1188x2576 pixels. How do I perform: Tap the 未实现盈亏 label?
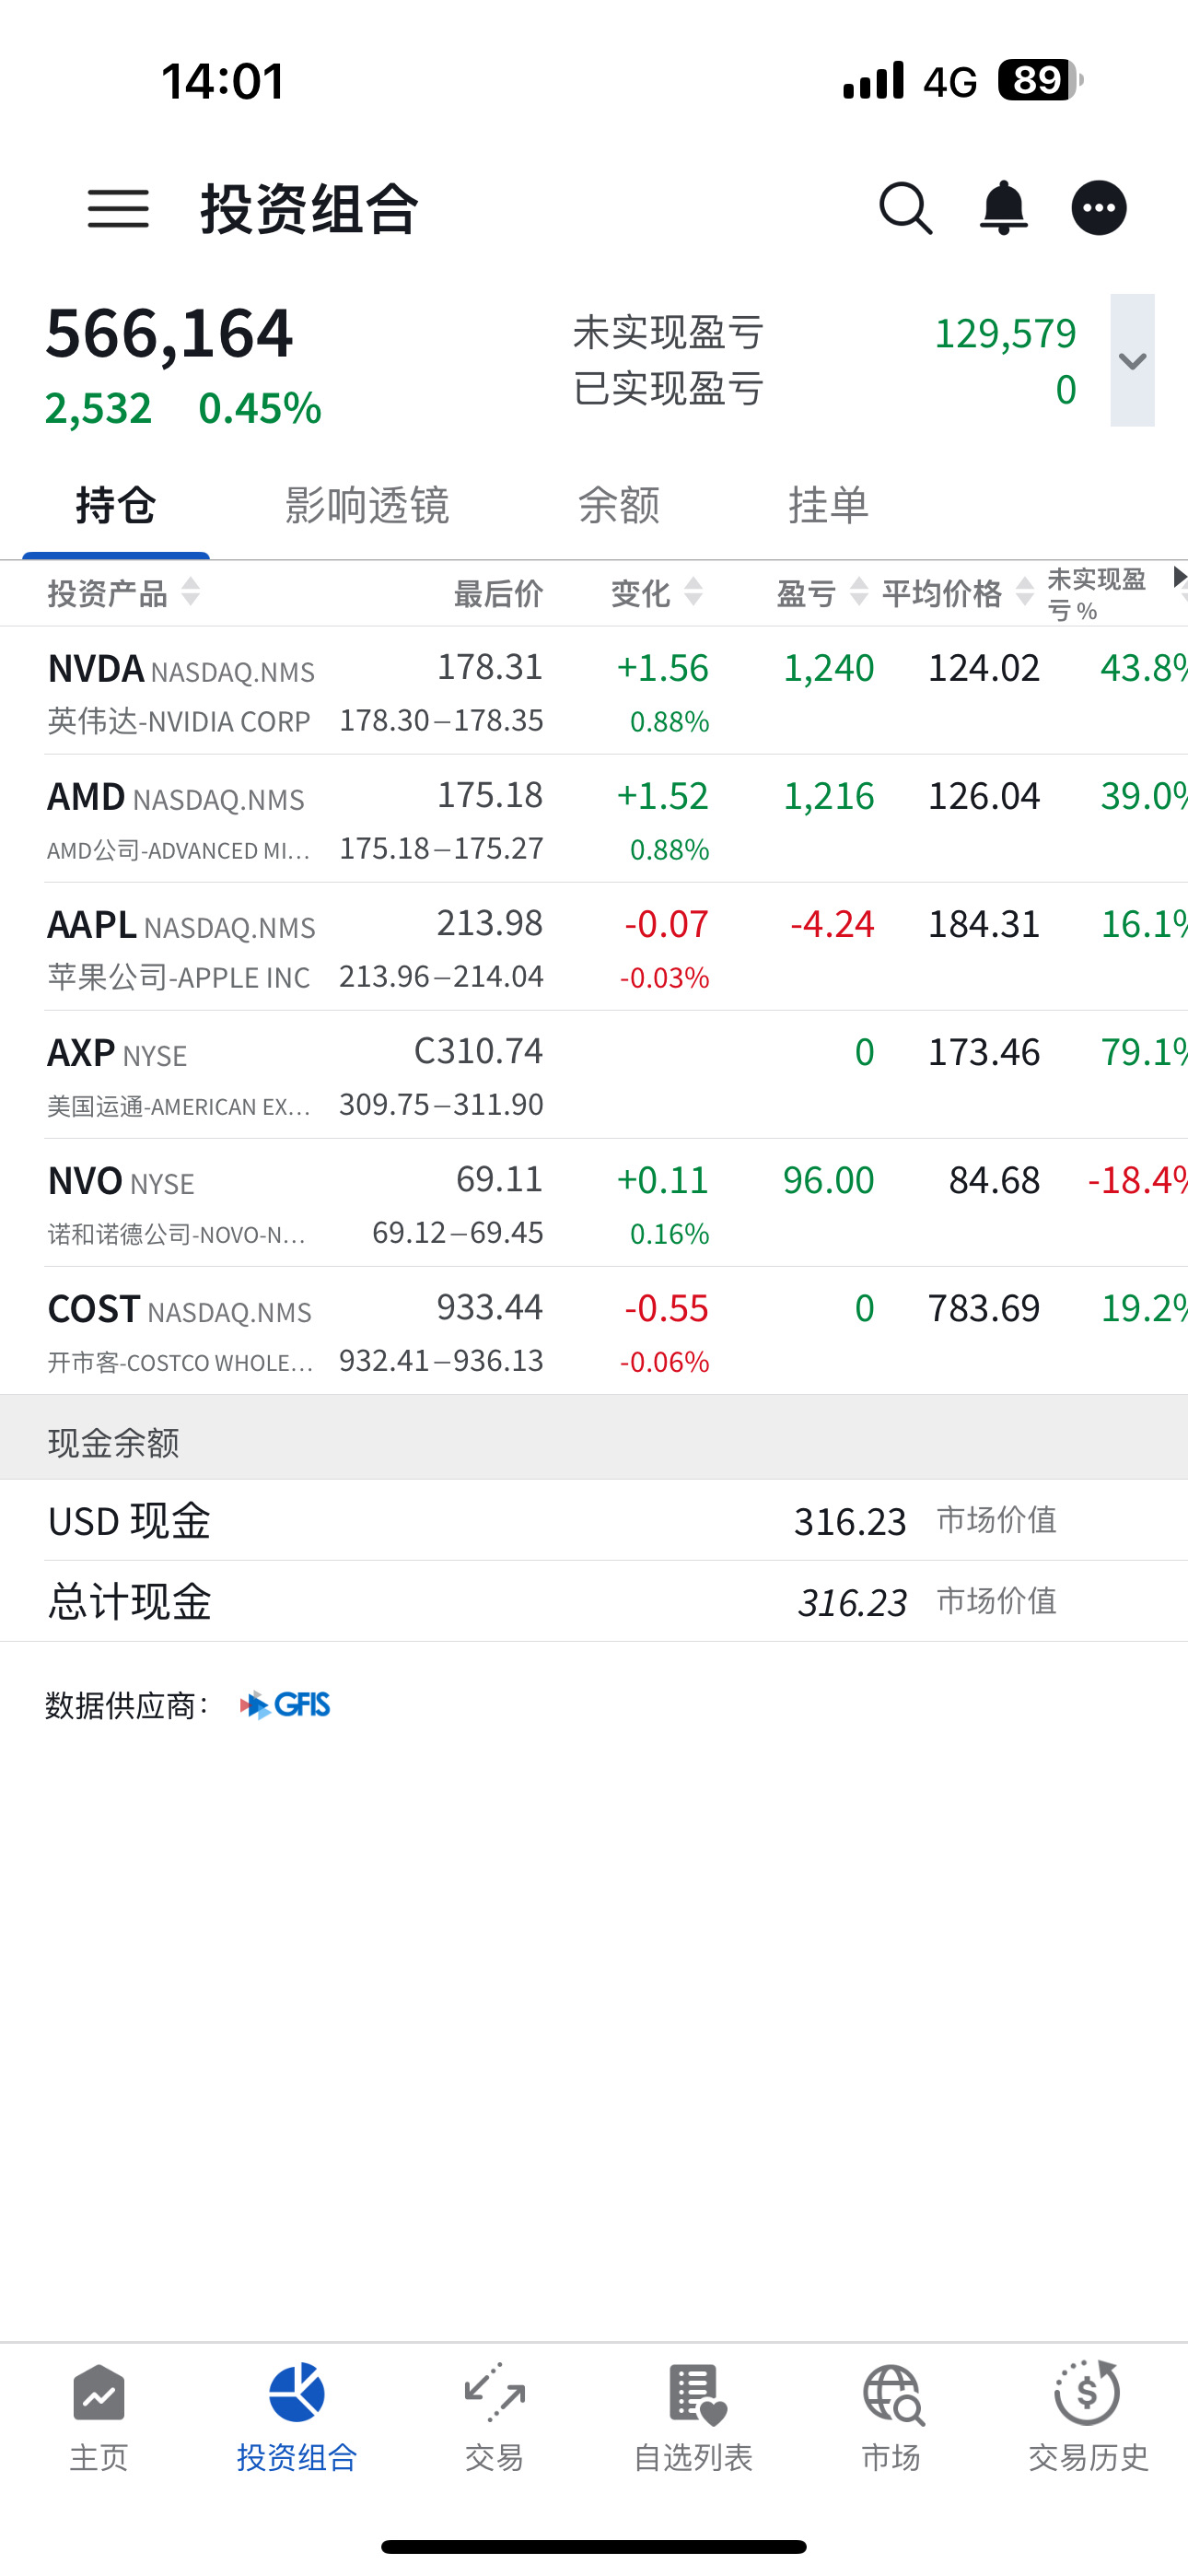pyautogui.click(x=668, y=333)
